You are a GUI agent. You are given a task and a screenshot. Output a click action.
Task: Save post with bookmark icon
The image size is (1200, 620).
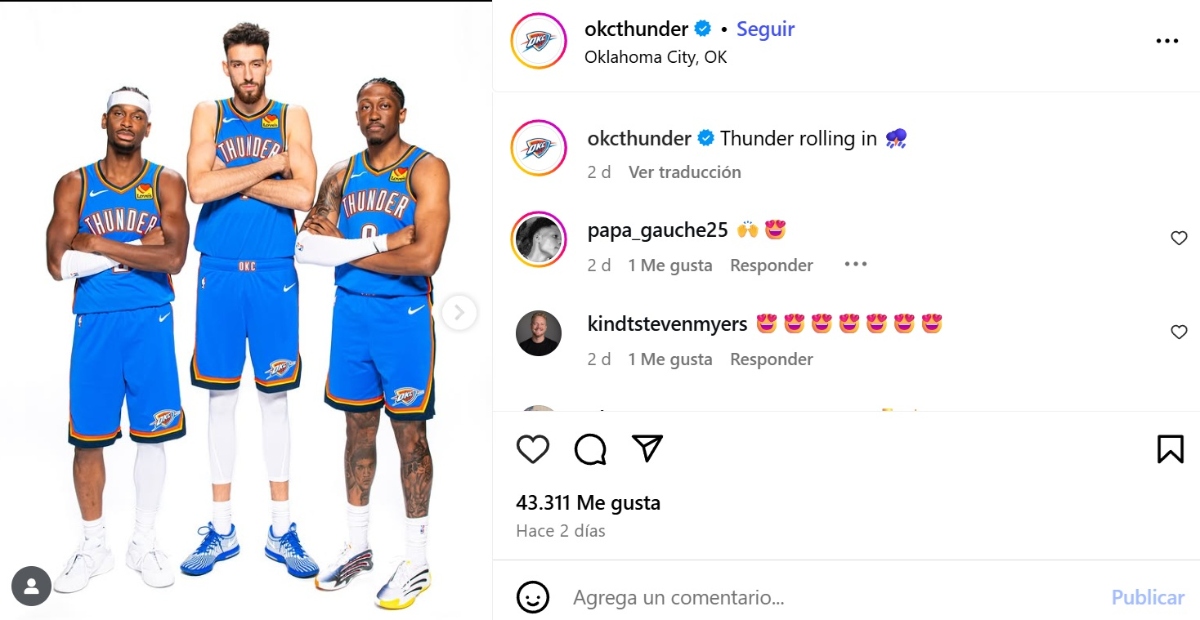tap(1170, 449)
